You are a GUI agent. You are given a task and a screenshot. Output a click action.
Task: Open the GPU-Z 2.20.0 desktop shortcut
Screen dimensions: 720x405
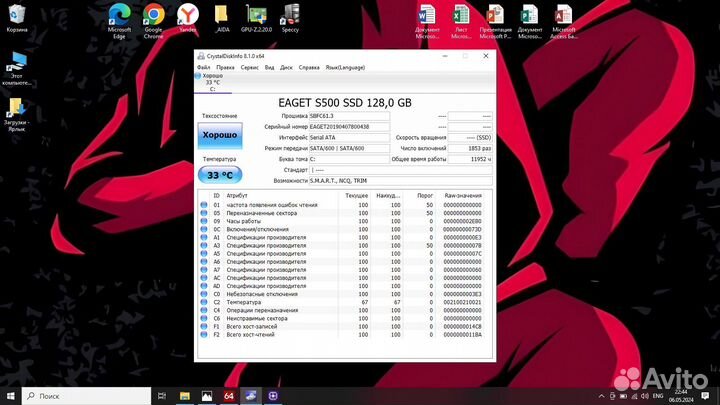[256, 18]
